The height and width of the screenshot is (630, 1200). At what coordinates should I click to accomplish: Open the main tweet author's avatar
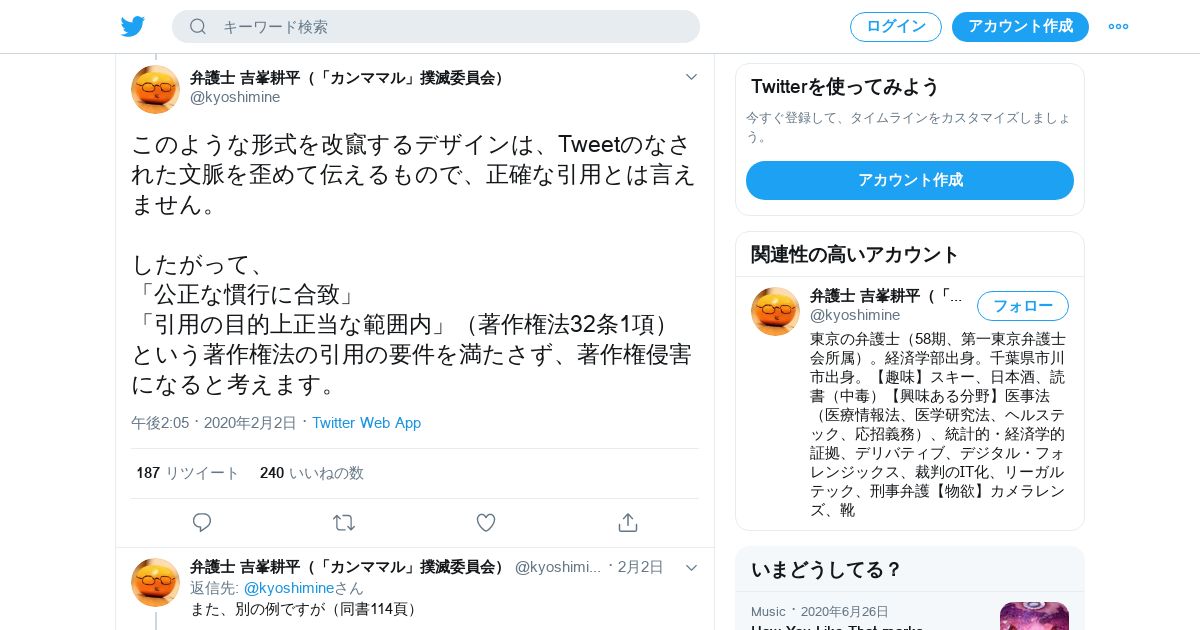coord(155,89)
